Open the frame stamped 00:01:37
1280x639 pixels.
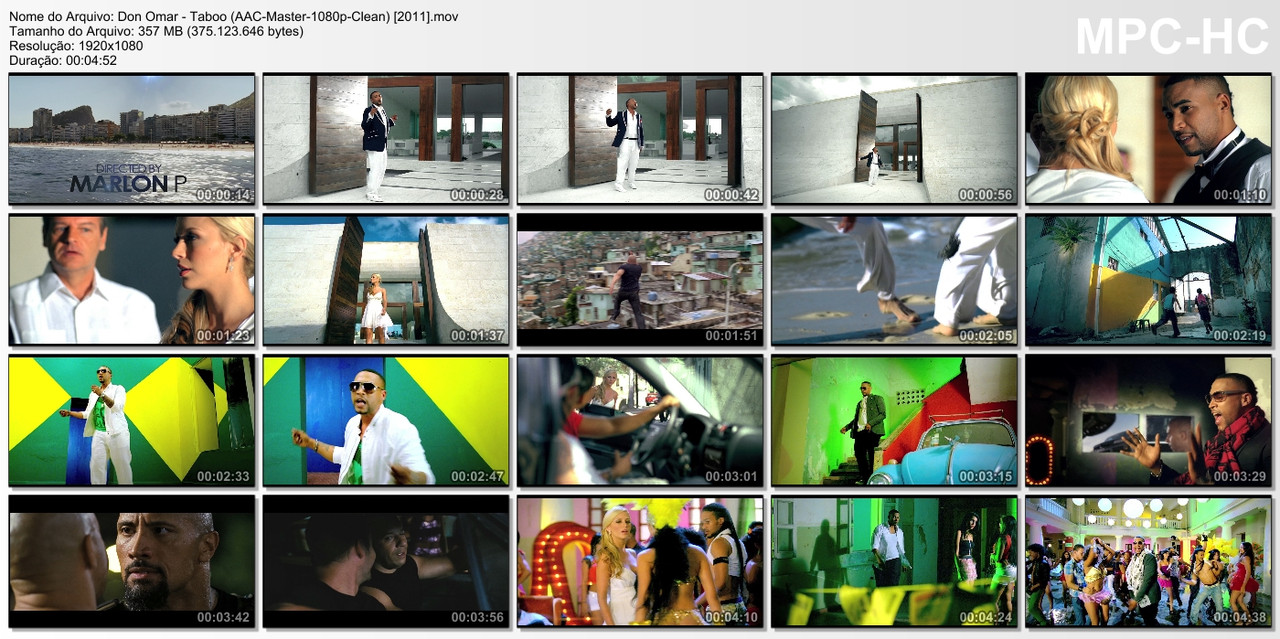pos(386,280)
